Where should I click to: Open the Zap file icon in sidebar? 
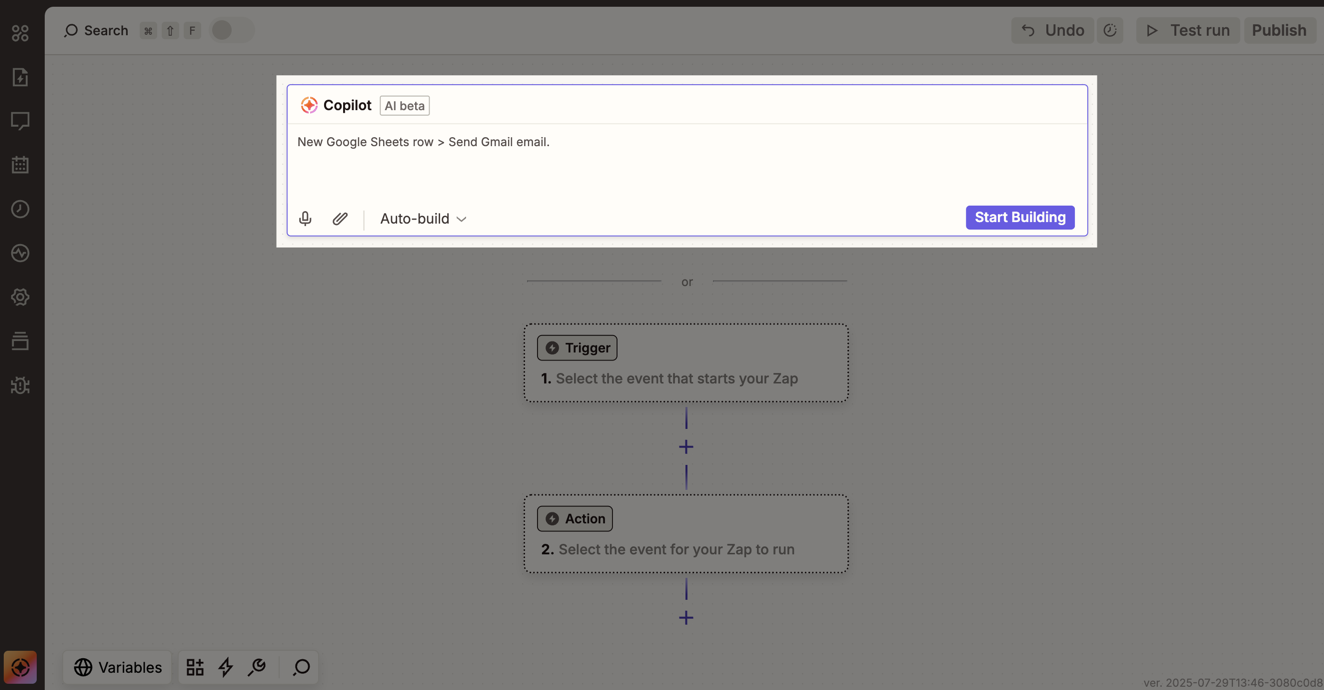(20, 77)
